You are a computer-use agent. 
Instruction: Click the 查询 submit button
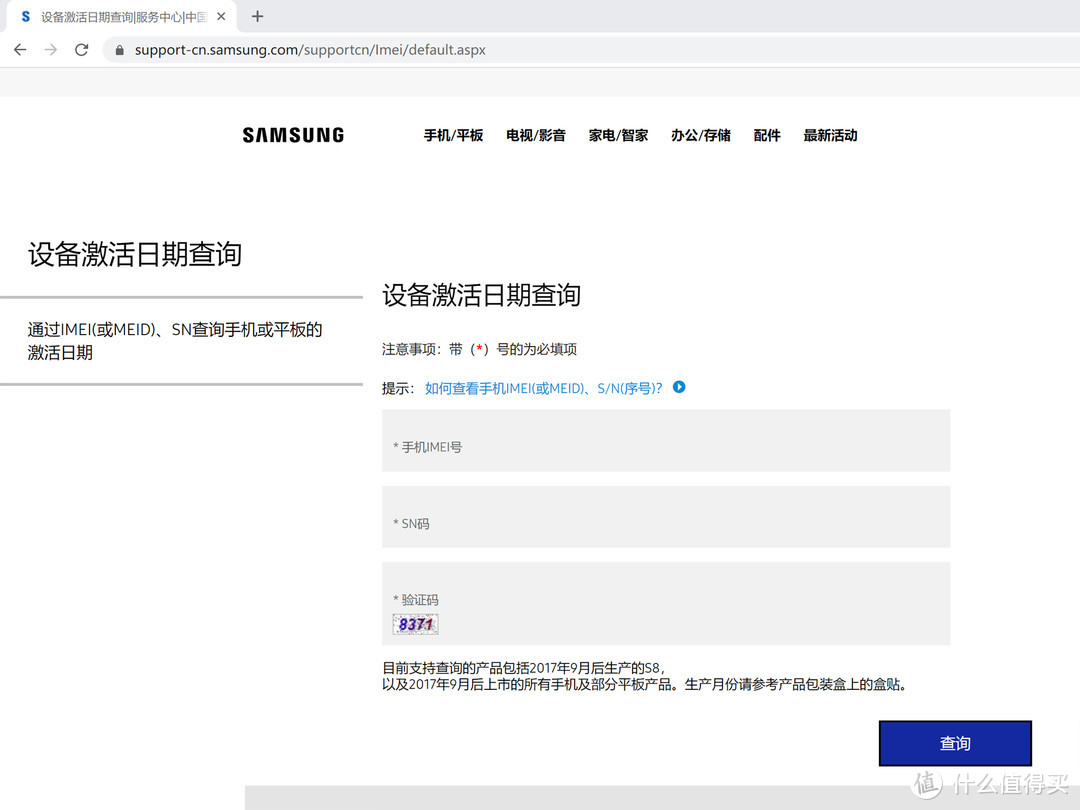(955, 743)
